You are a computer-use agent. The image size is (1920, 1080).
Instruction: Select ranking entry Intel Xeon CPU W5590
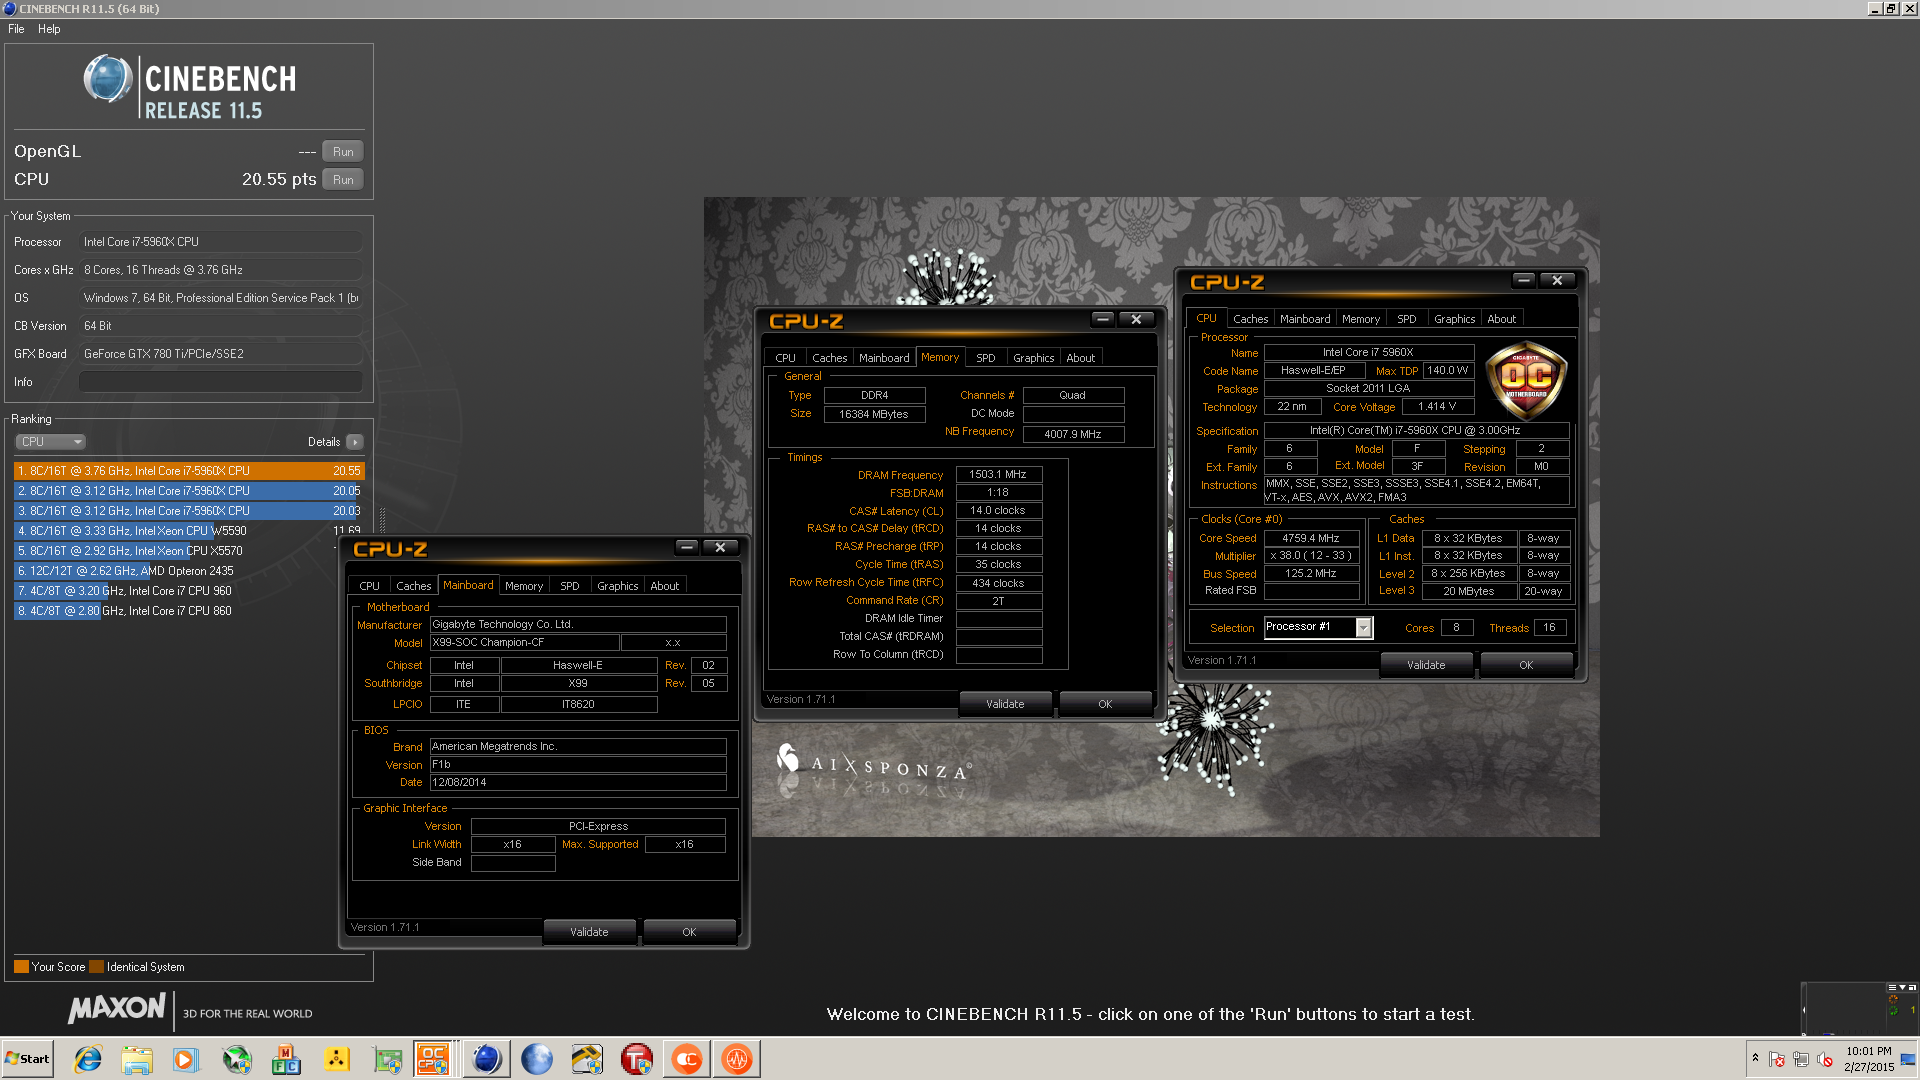tap(189, 531)
